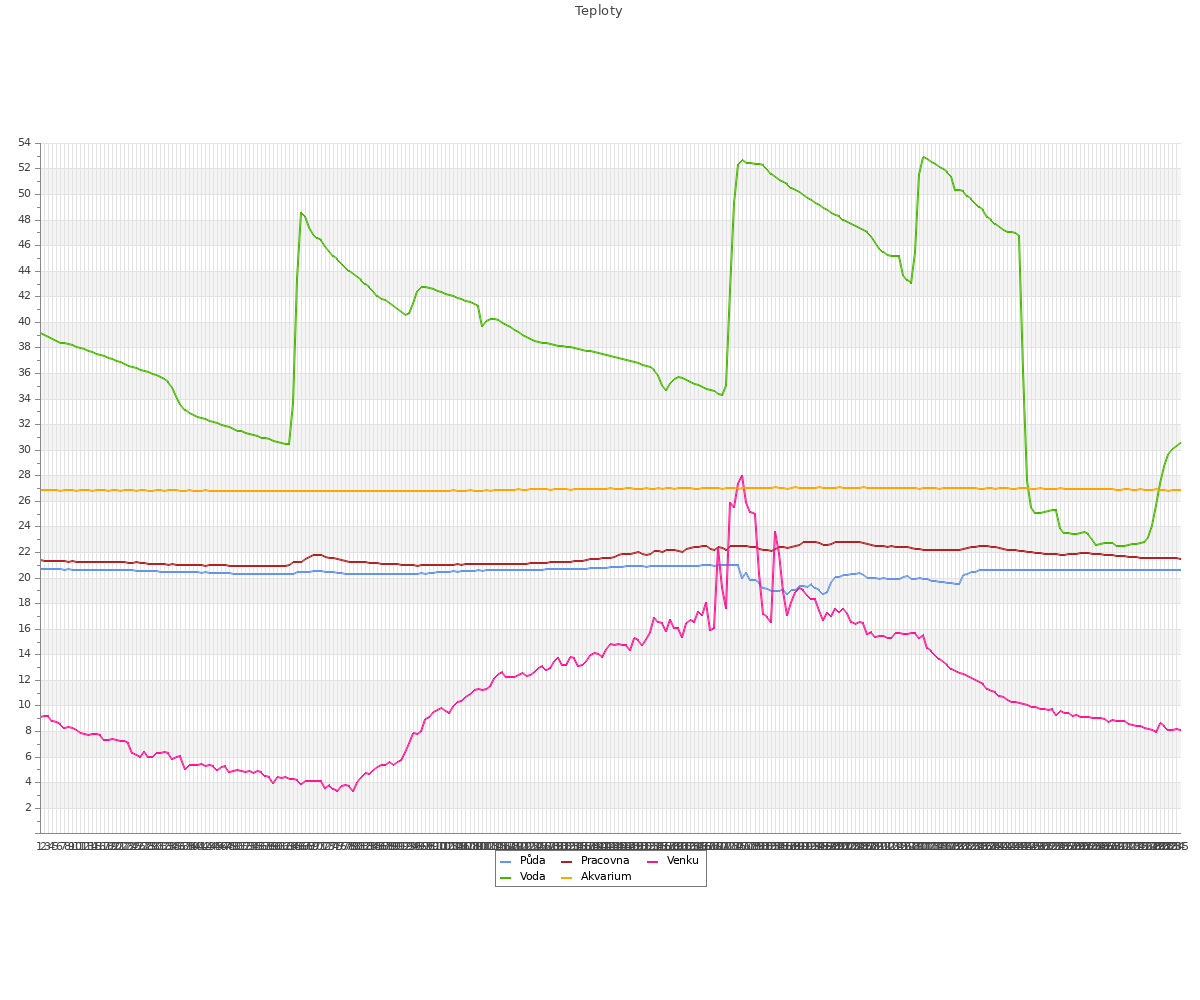Screen dimensions: 1200x1000
Task: Click the y-axis label 10
Action: [25, 705]
